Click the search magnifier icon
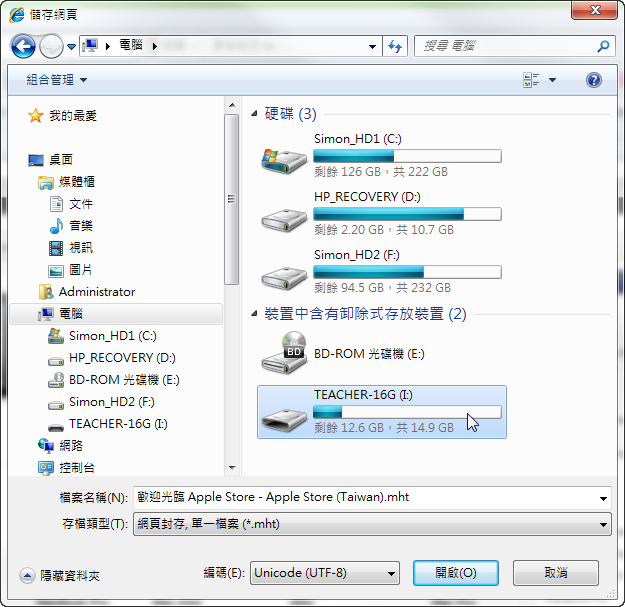 603,46
